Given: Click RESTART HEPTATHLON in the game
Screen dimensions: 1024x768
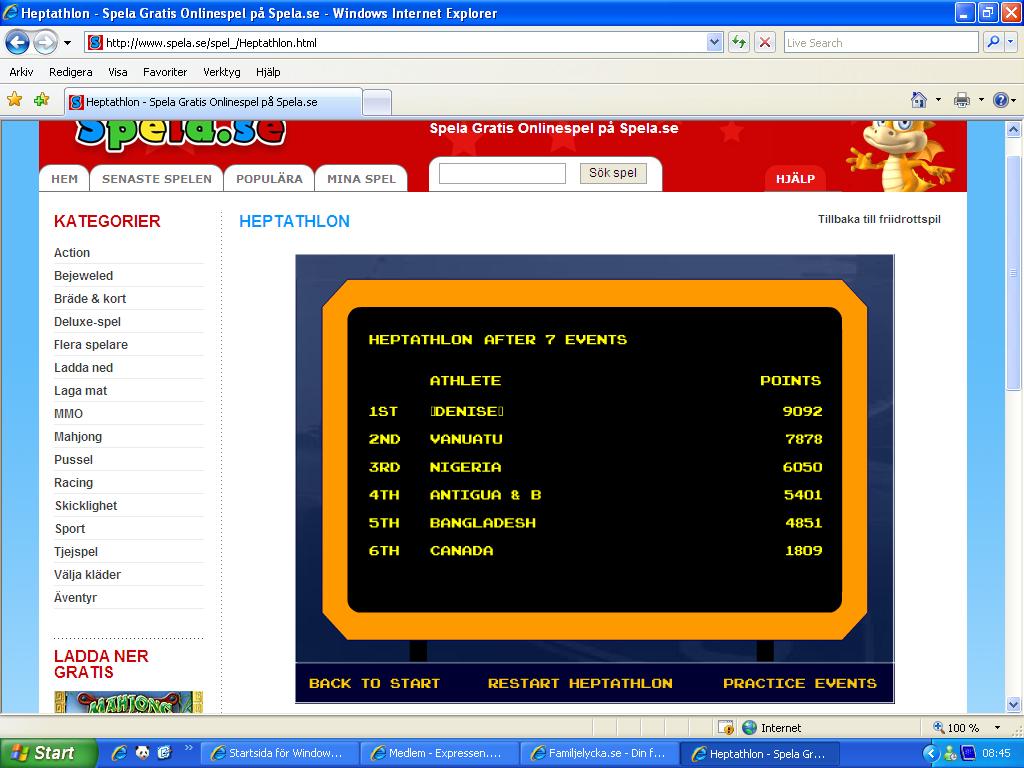Looking at the screenshot, I should point(580,683).
